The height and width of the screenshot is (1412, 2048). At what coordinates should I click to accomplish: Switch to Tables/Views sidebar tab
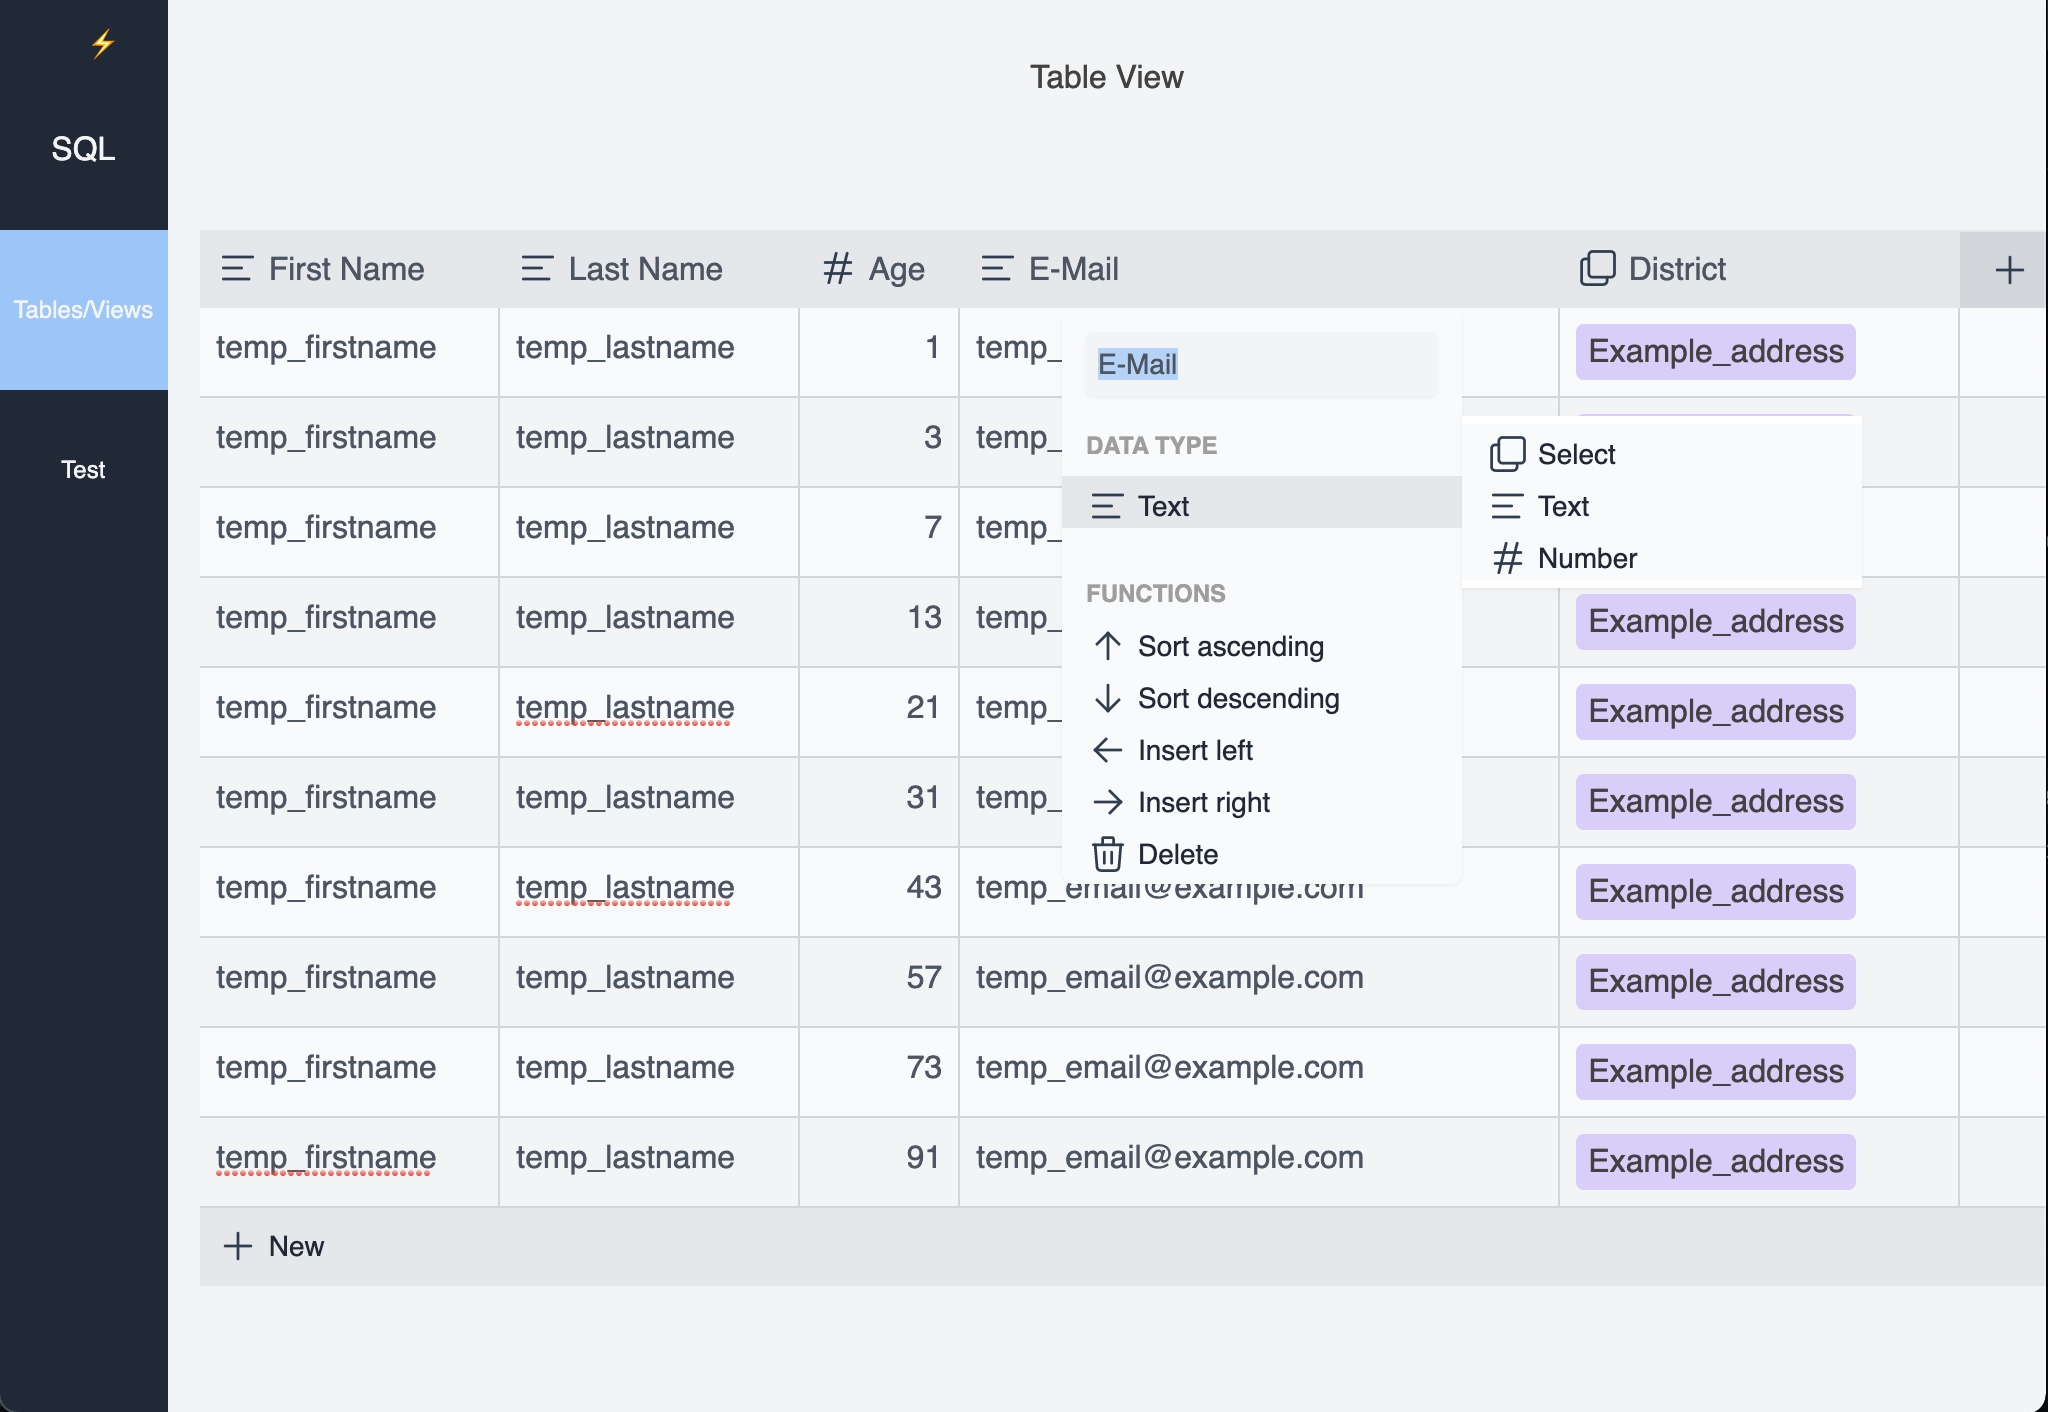click(x=84, y=310)
